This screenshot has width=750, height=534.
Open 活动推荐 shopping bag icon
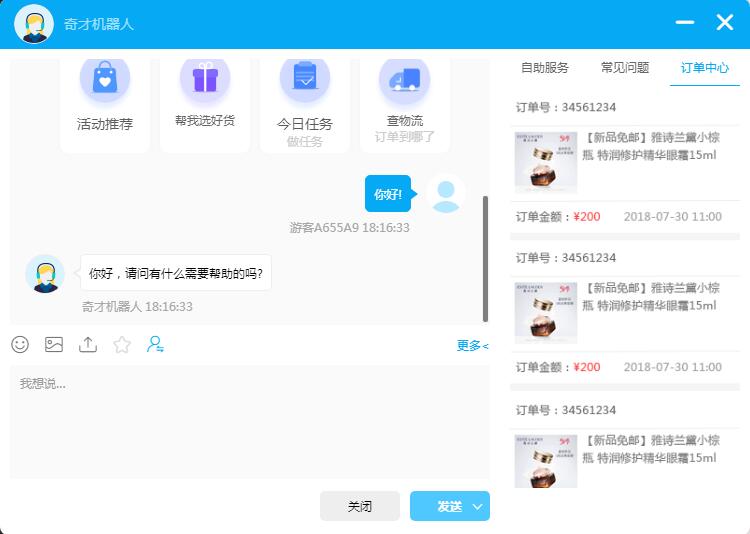coord(105,80)
